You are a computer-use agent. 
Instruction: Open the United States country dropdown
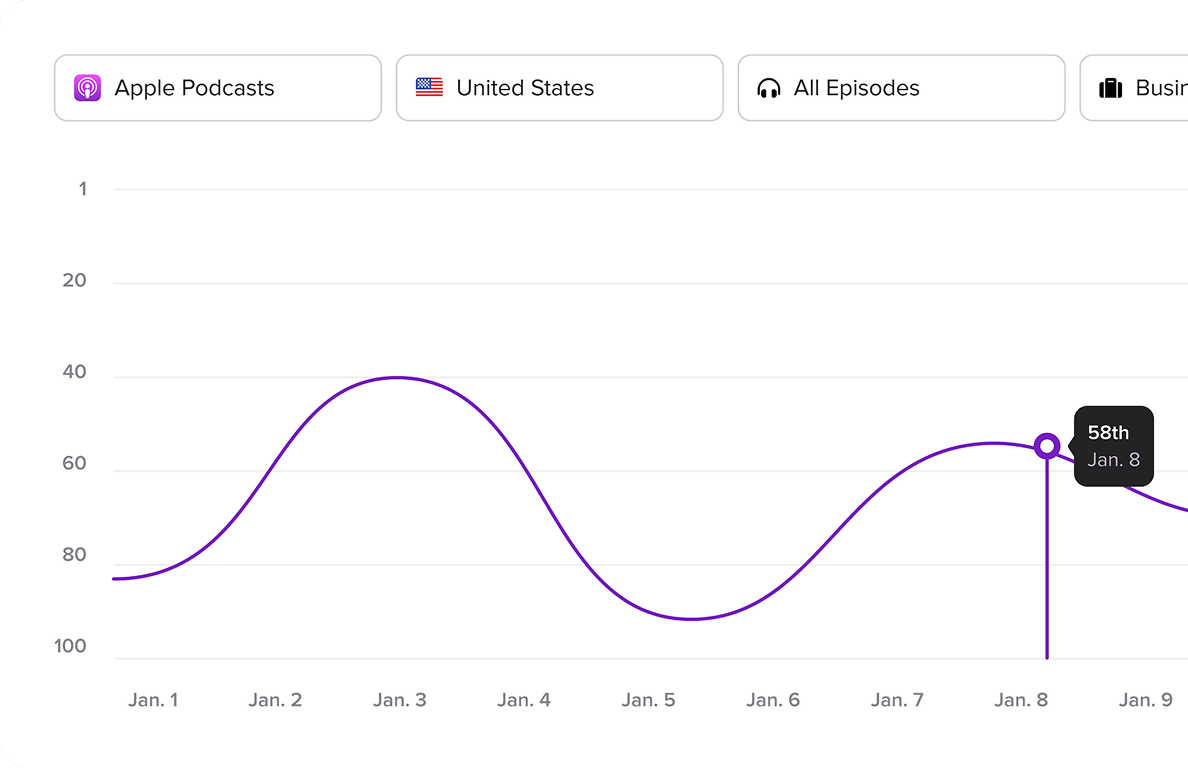(560, 88)
